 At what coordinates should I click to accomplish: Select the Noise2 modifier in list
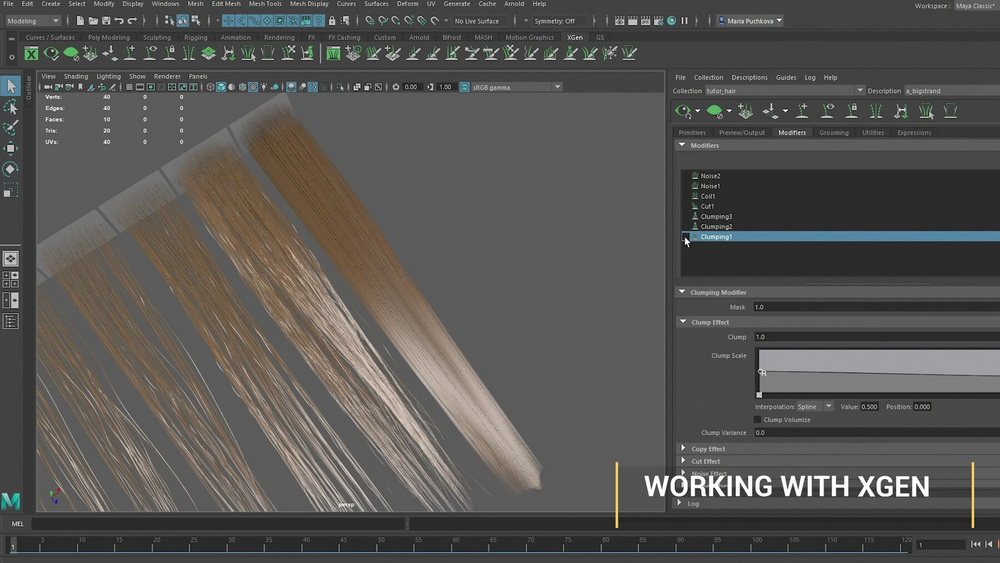click(710, 176)
